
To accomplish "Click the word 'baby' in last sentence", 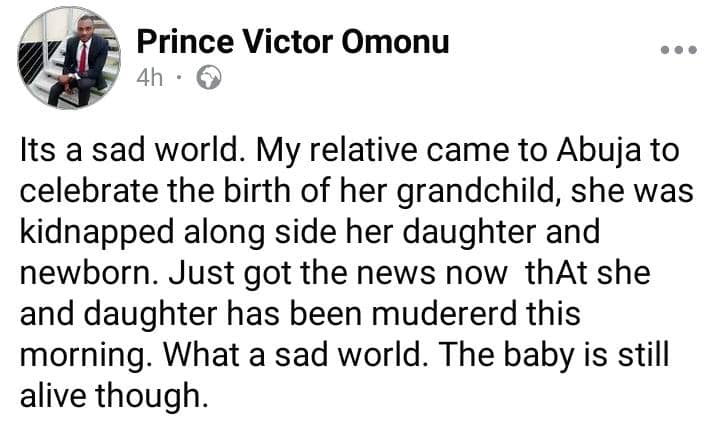I will click(540, 355).
